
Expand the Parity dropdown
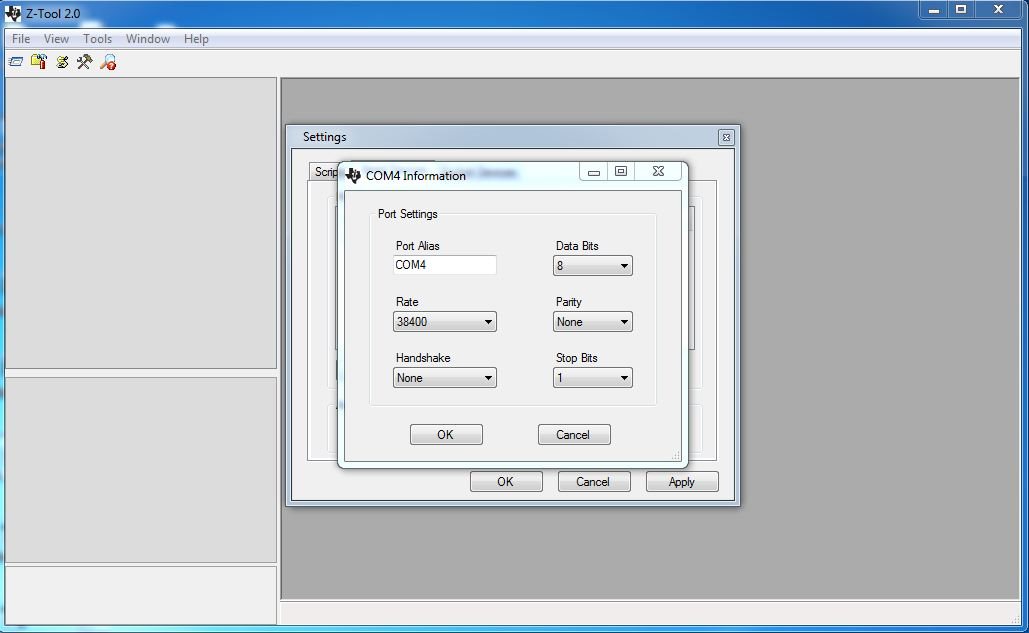click(593, 321)
